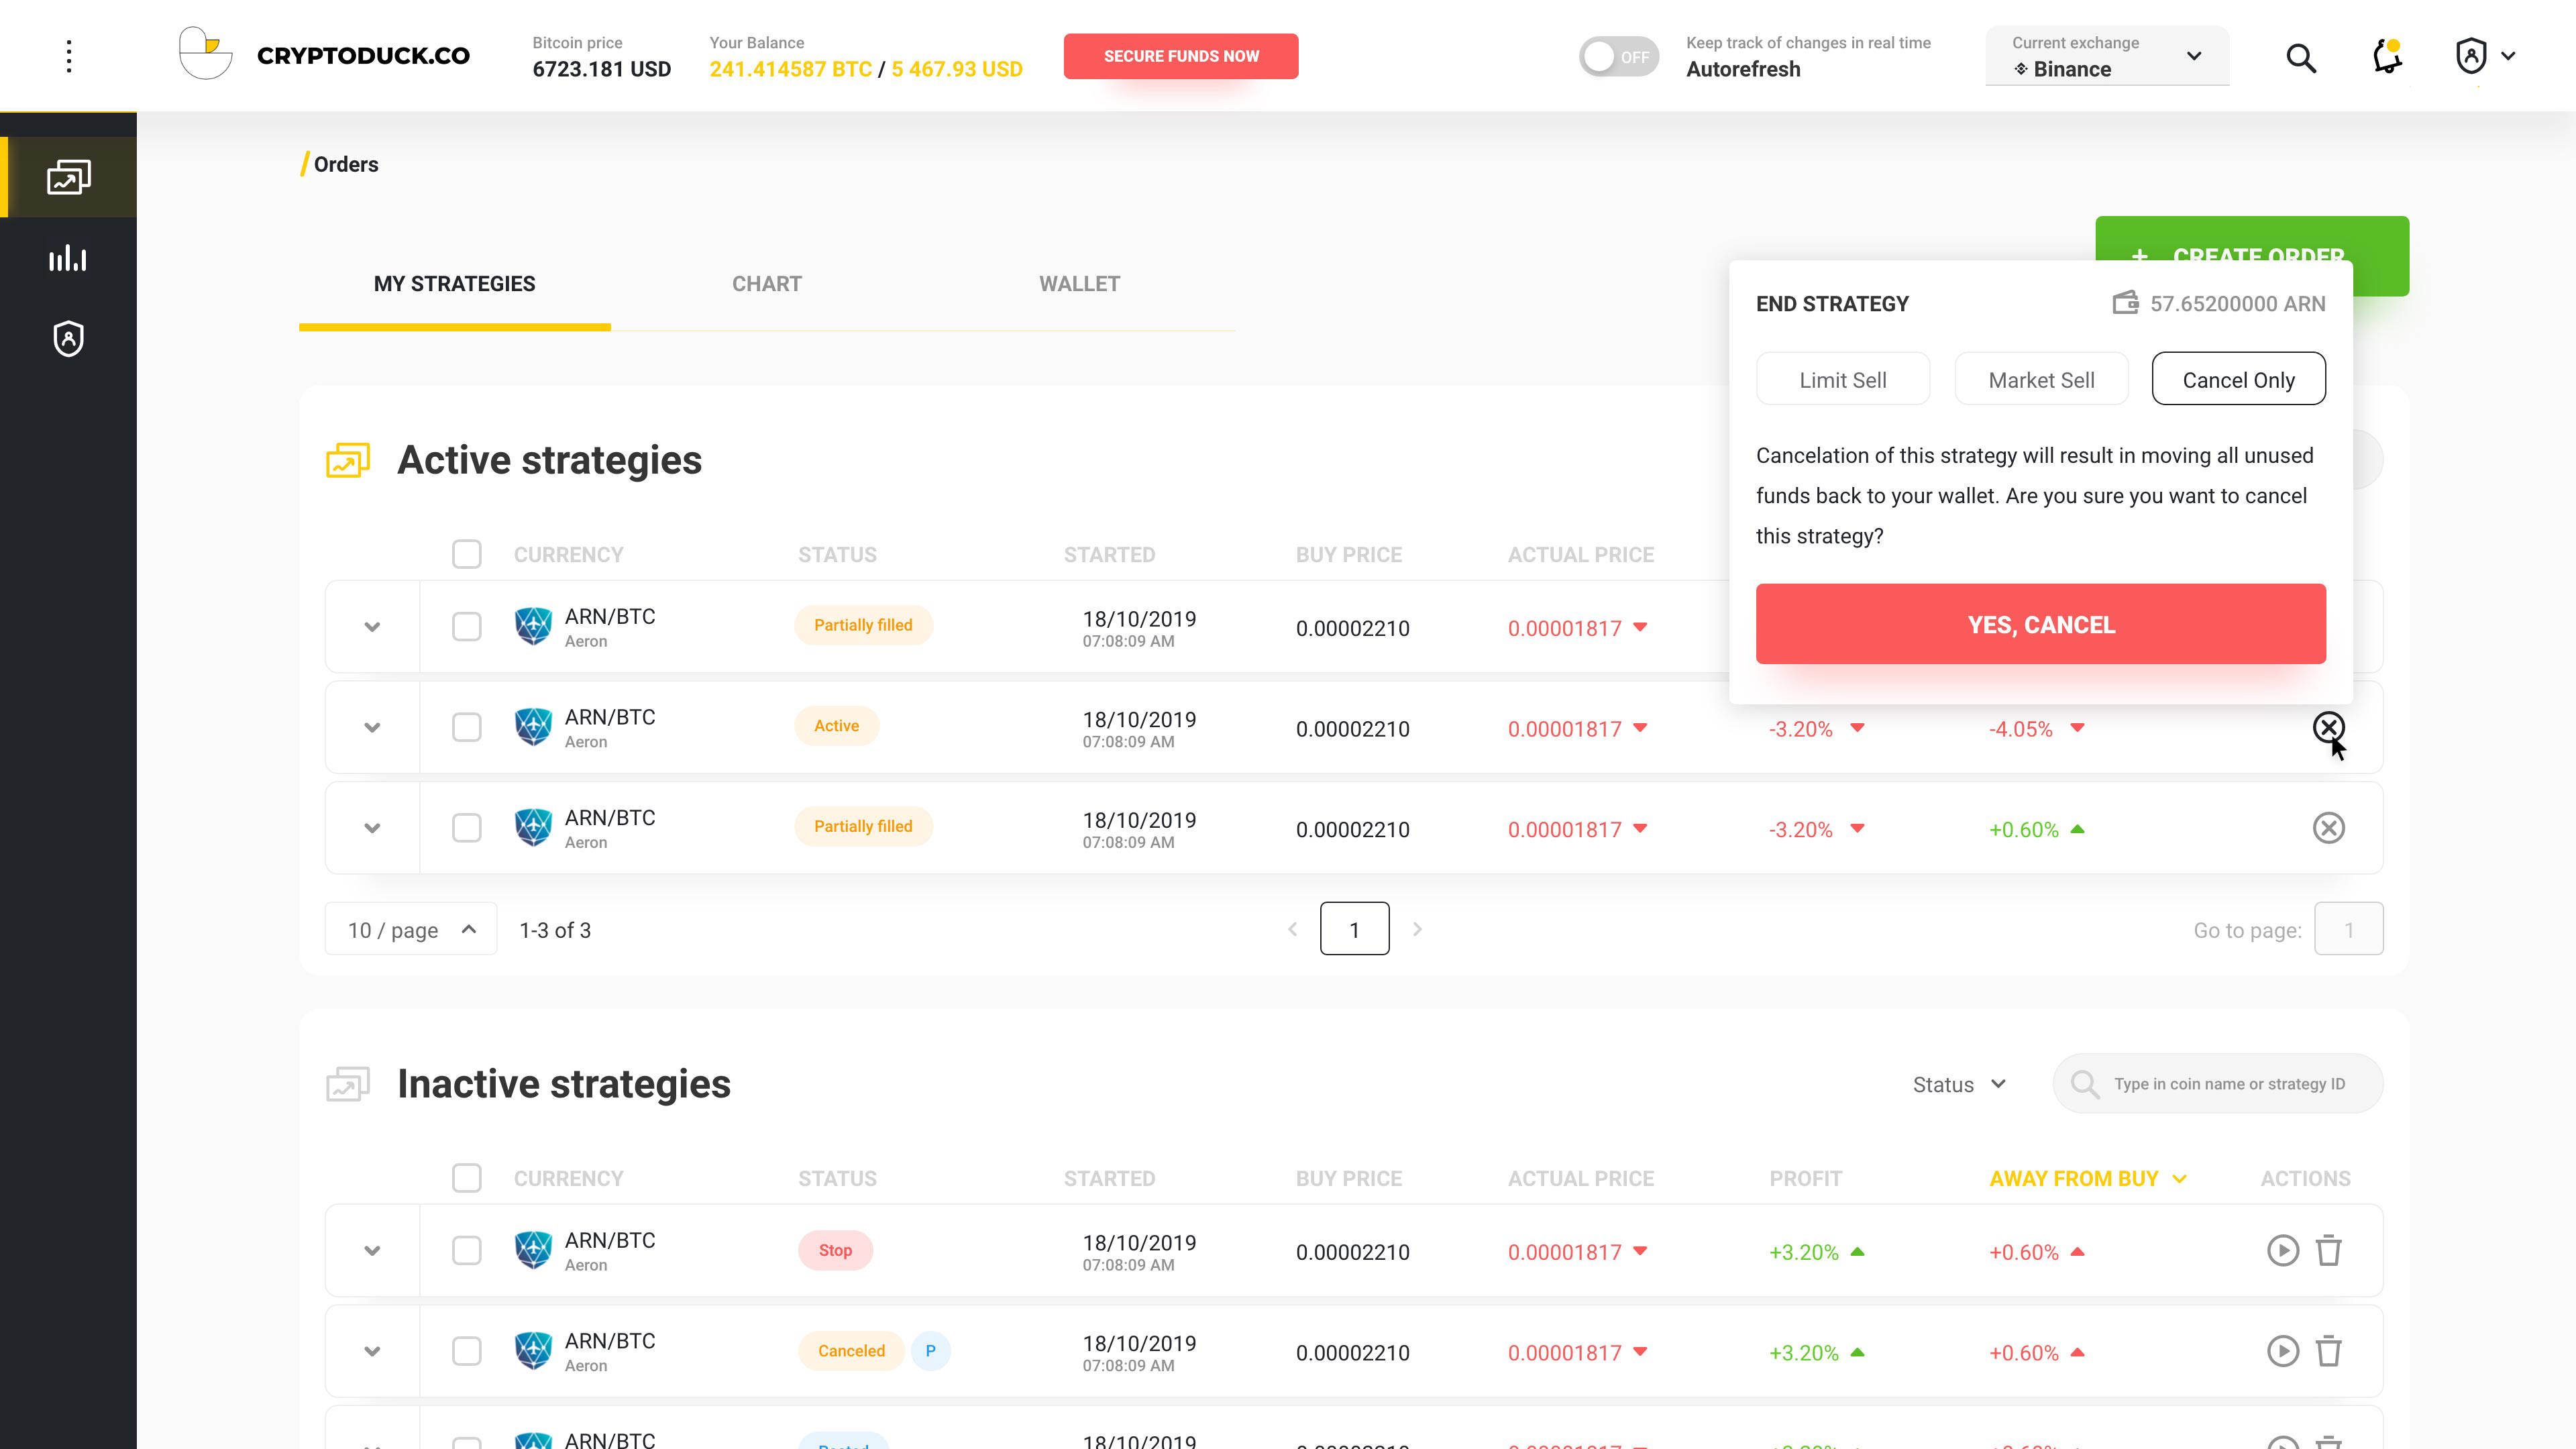Open the three-dot vertical menu
The width and height of the screenshot is (2576, 1449).
coord(69,56)
